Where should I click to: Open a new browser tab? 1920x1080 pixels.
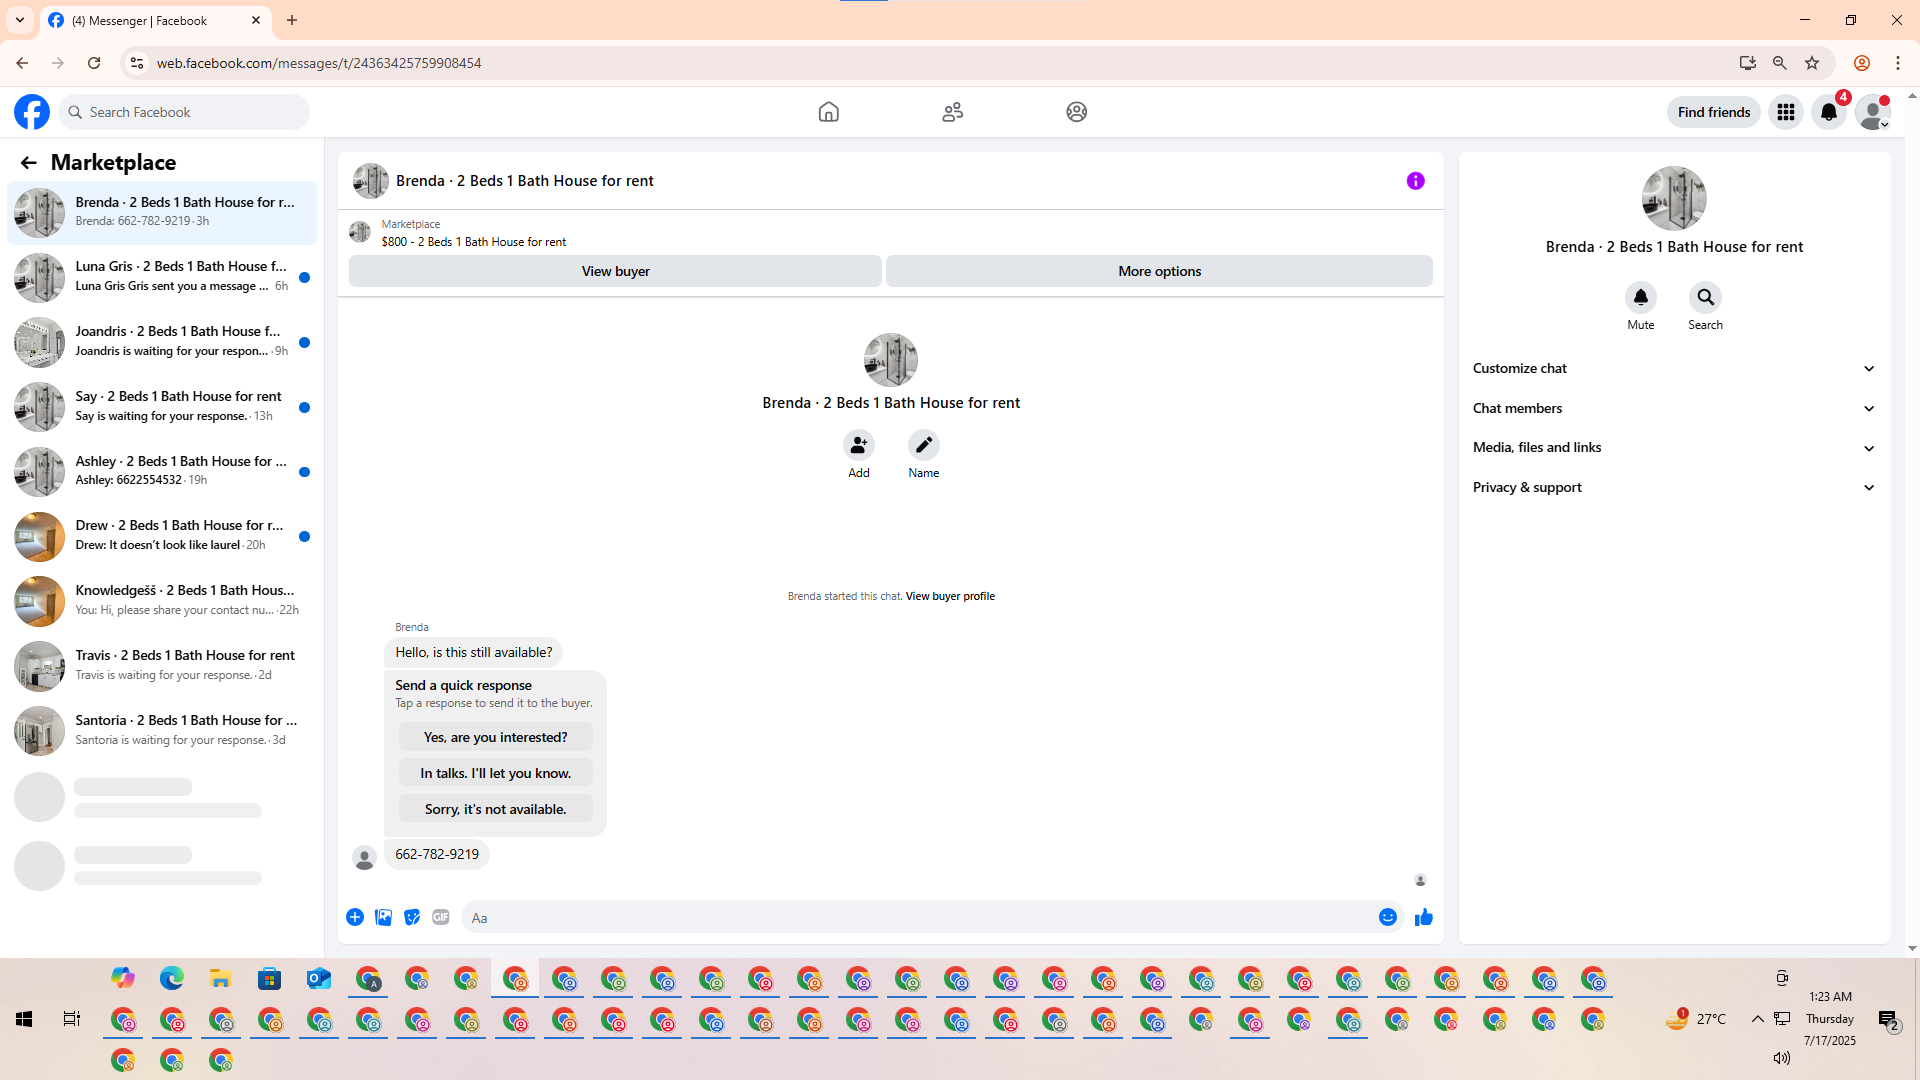pyautogui.click(x=292, y=20)
